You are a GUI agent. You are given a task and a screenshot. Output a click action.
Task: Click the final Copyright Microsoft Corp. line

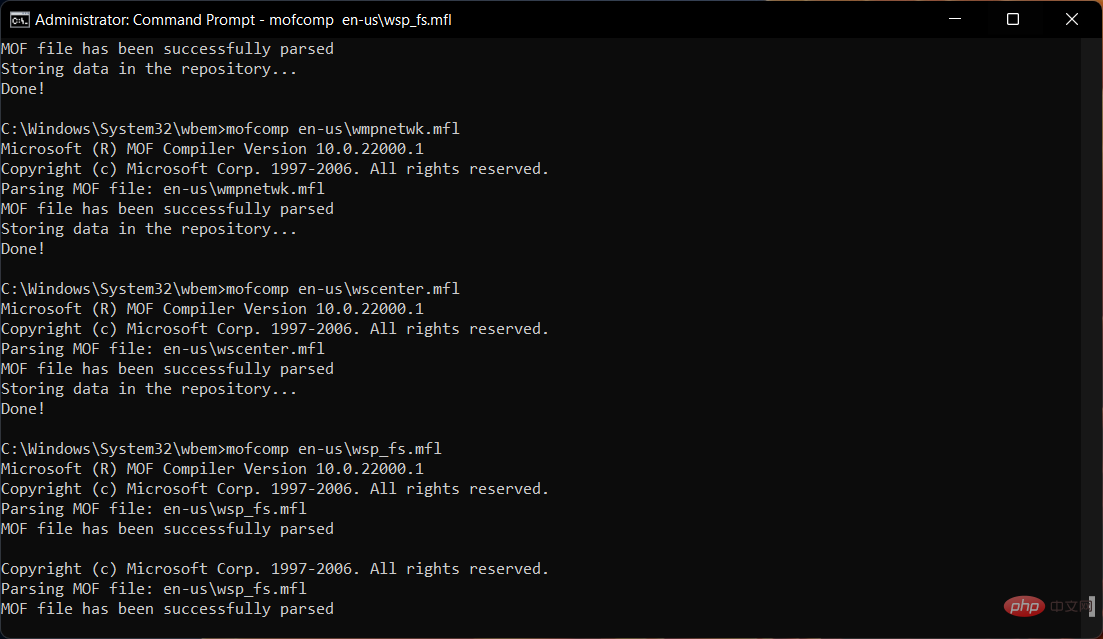pos(275,569)
